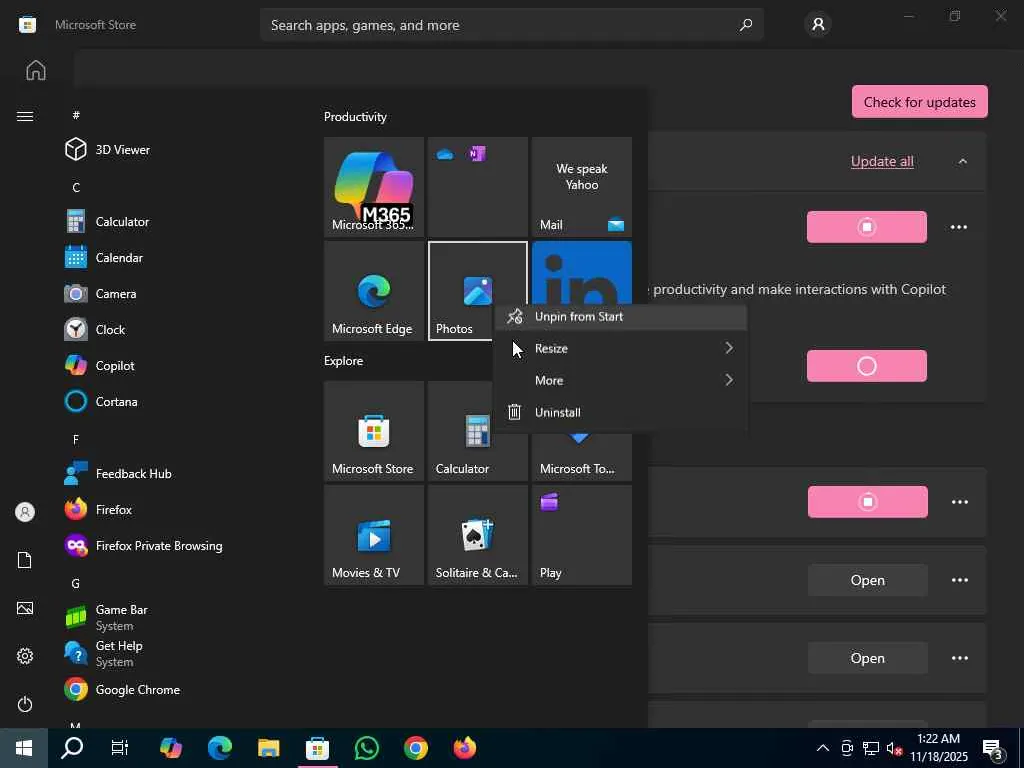This screenshot has height=768, width=1024.
Task: Open more options for first updating app
Action: click(x=959, y=227)
